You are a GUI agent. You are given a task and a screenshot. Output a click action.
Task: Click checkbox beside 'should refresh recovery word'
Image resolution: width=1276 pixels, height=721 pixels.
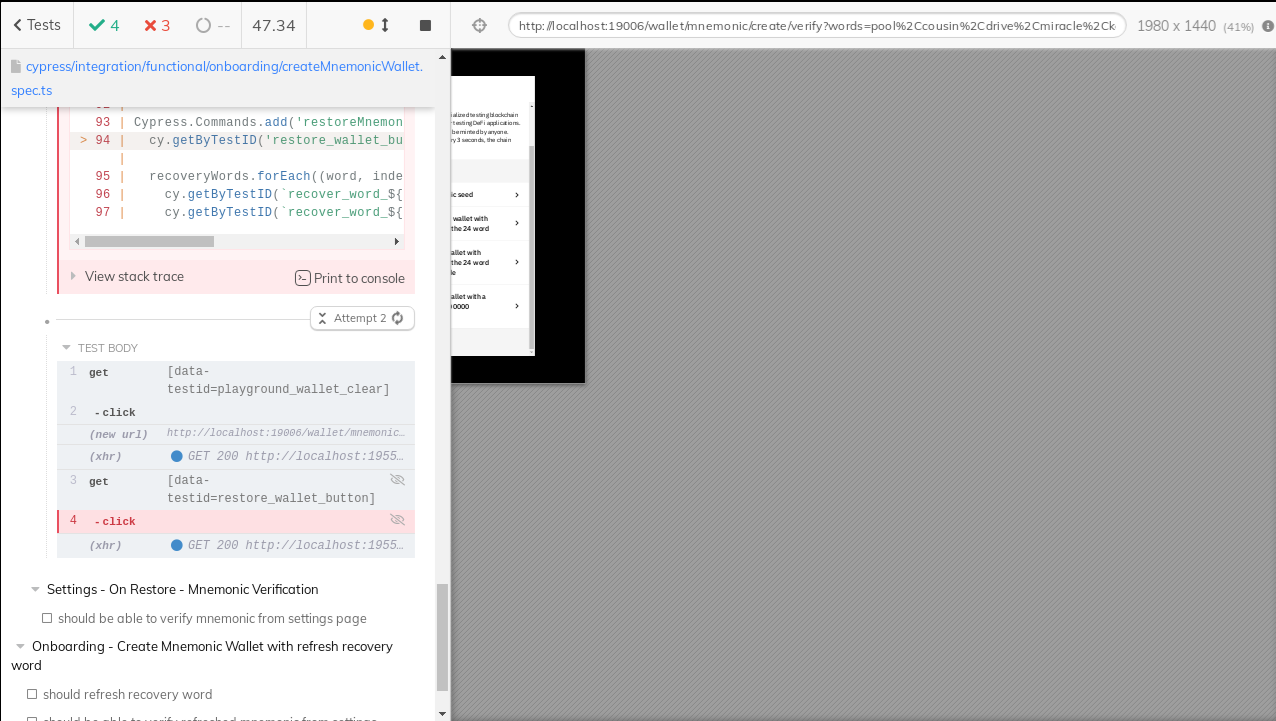point(32,694)
